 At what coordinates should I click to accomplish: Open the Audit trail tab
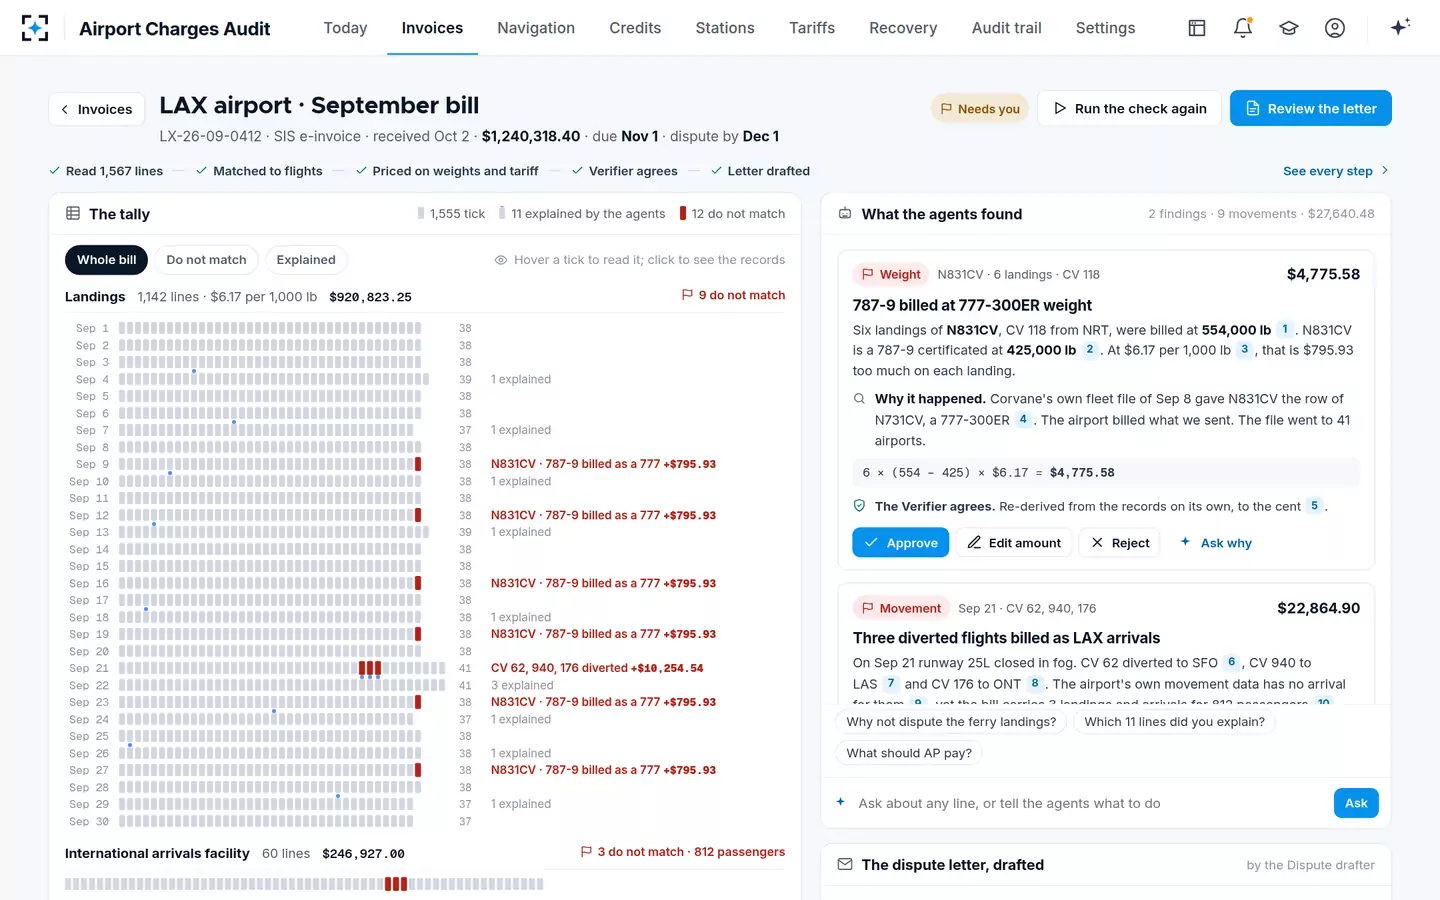(x=1006, y=28)
